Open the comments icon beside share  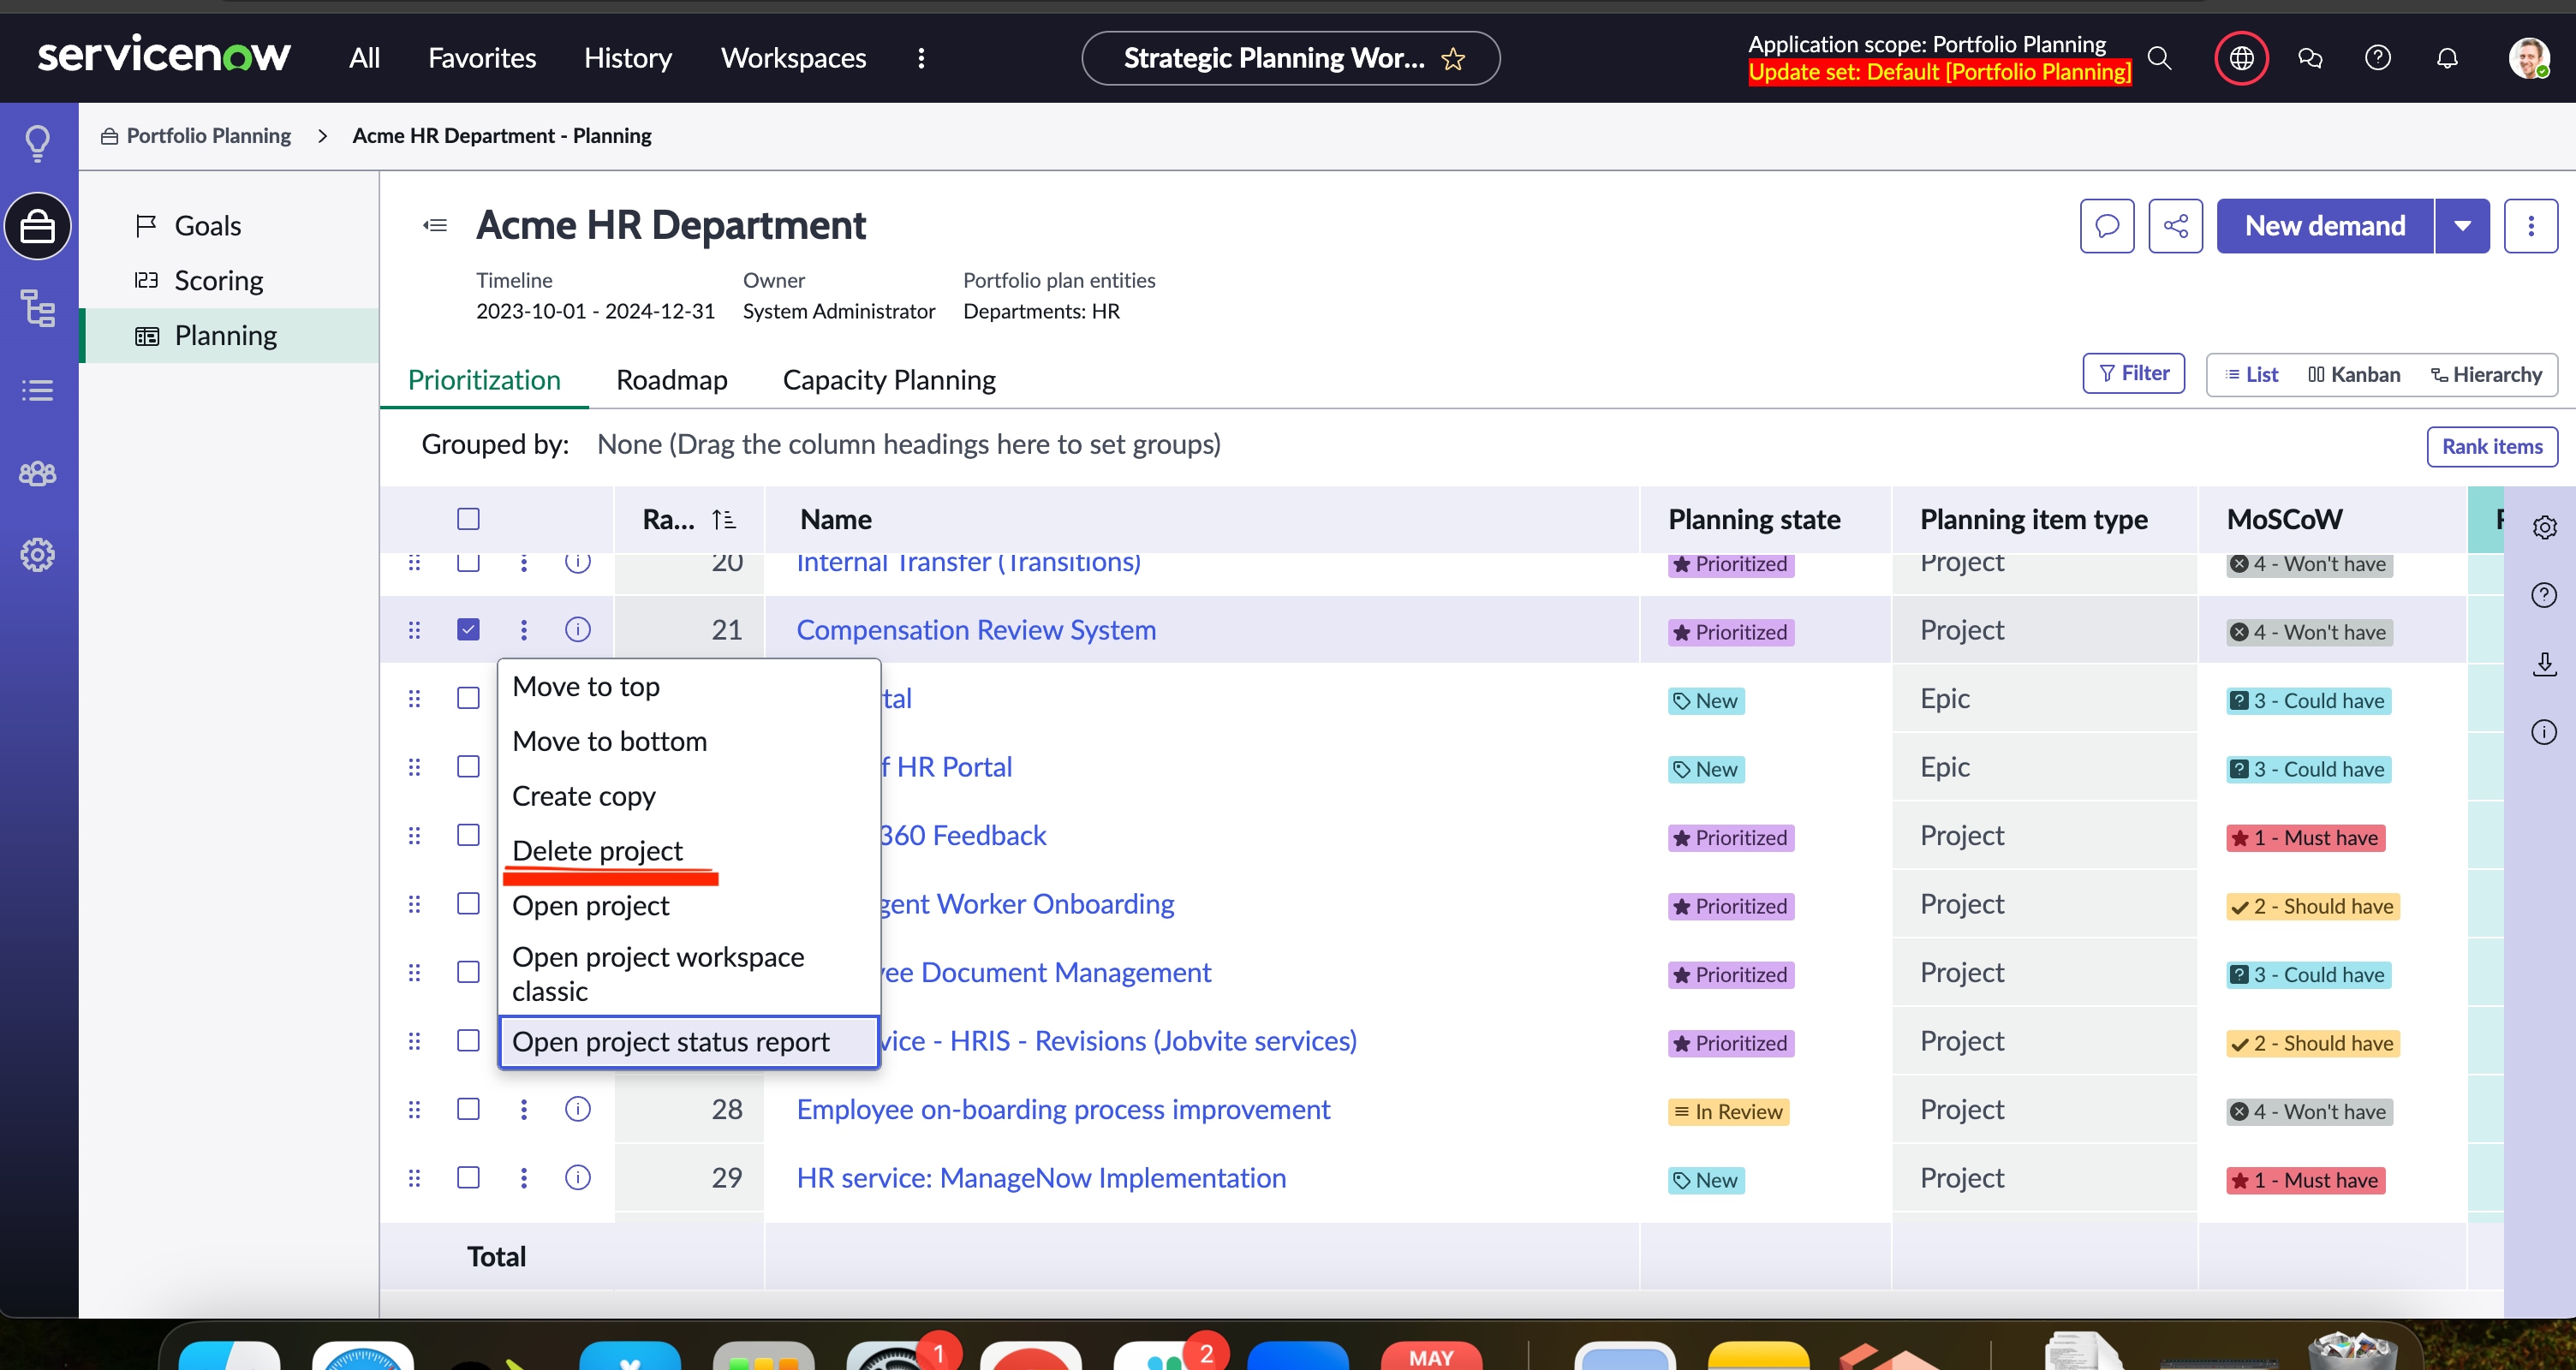[x=2107, y=226]
